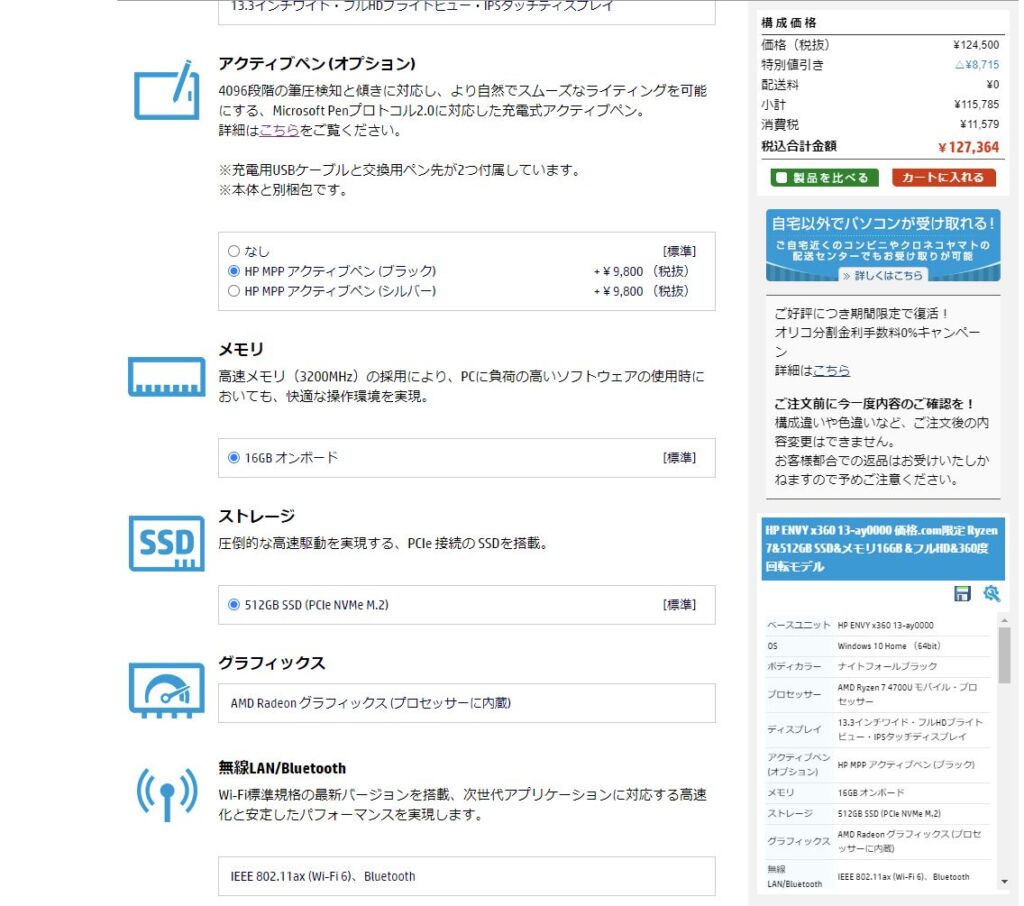Click the ベースユニット row in the summary
1024x906 pixels.
click(878, 625)
